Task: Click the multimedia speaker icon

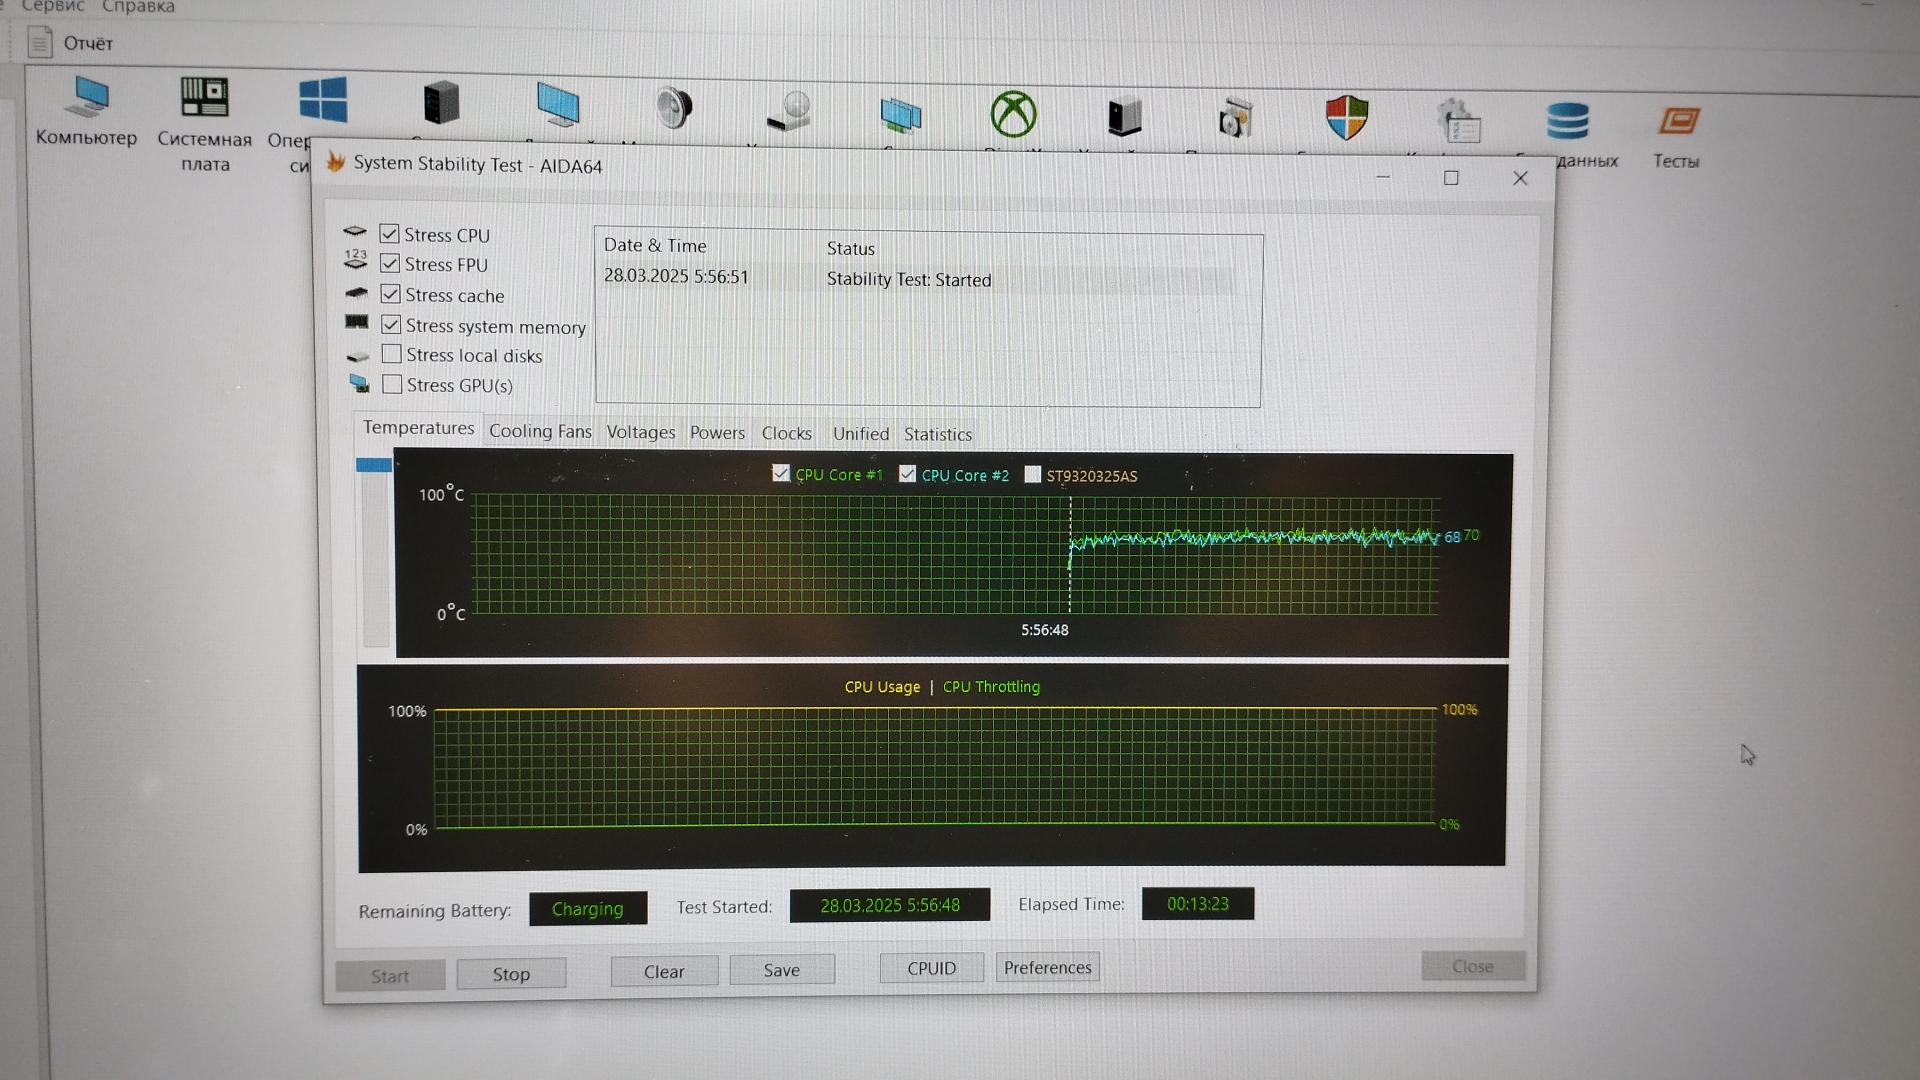Action: click(x=674, y=108)
